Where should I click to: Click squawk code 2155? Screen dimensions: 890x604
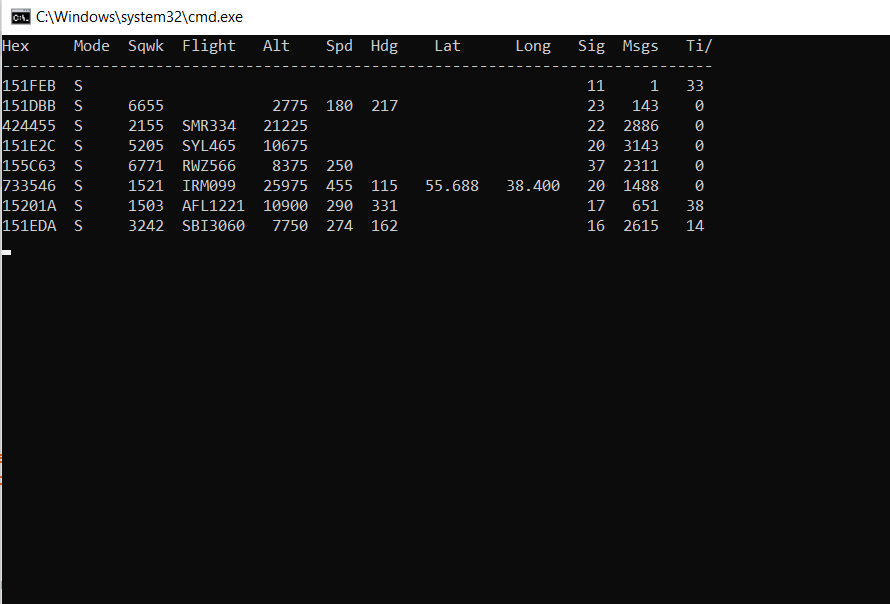pos(146,125)
